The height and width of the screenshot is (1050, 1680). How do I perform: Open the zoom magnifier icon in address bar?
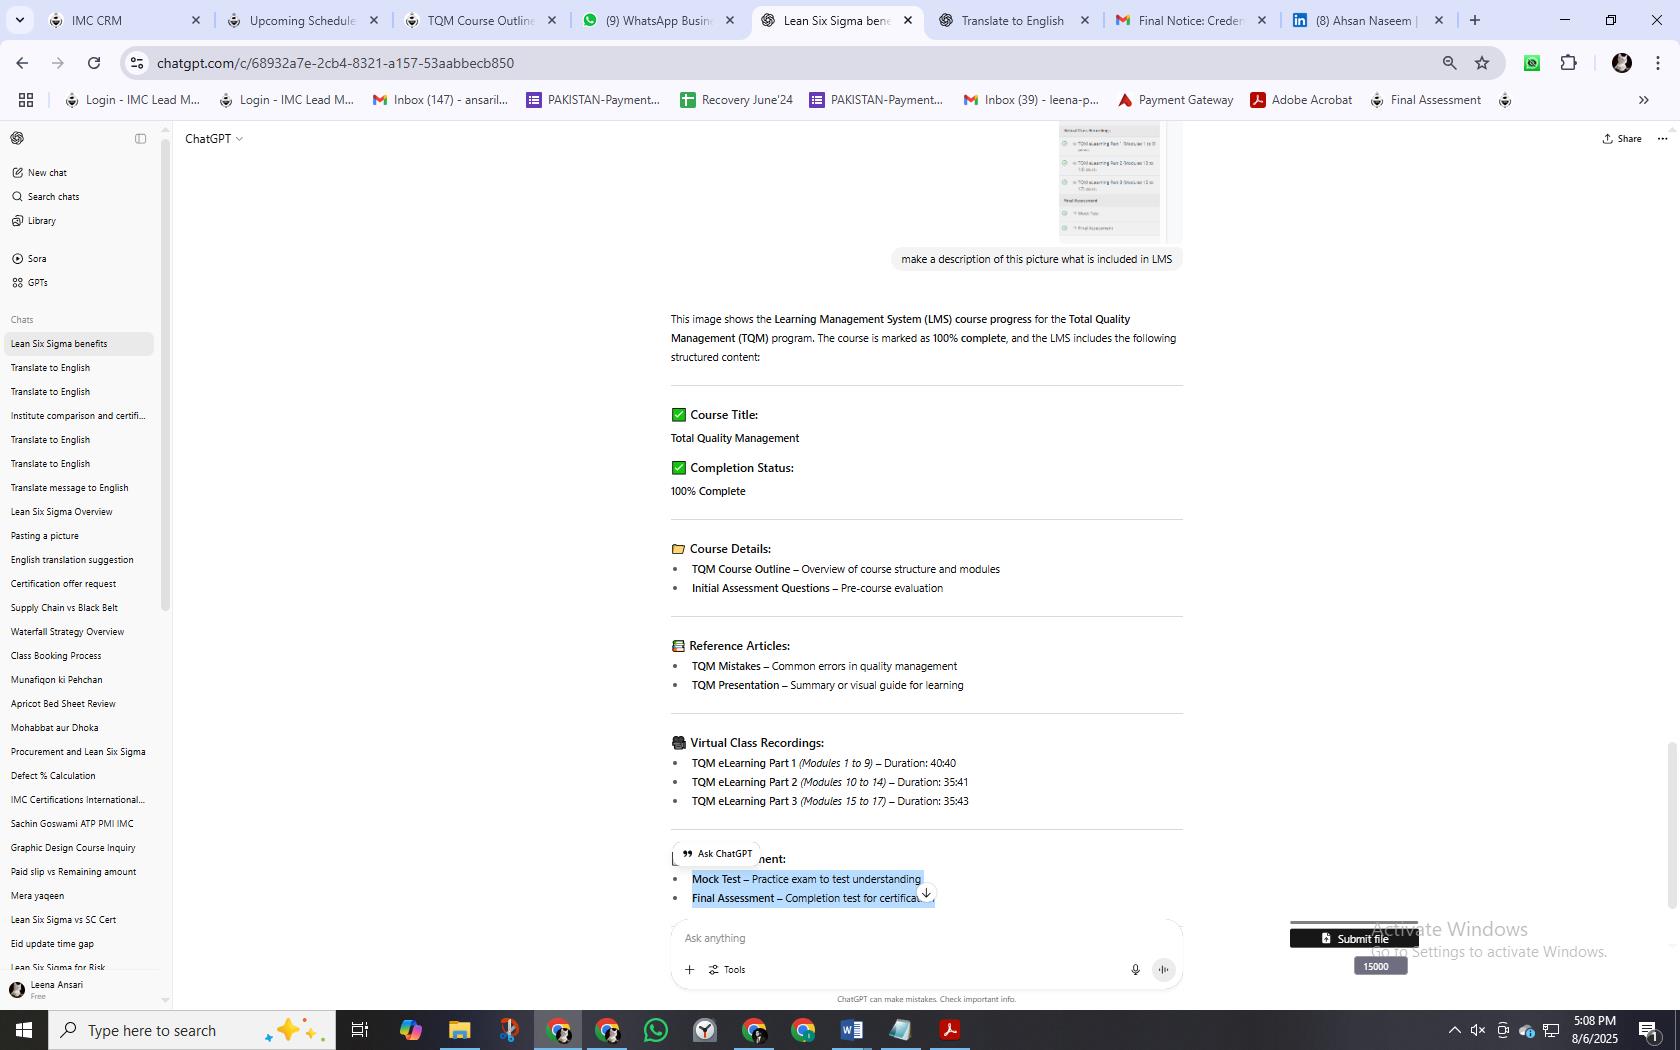pos(1449,62)
